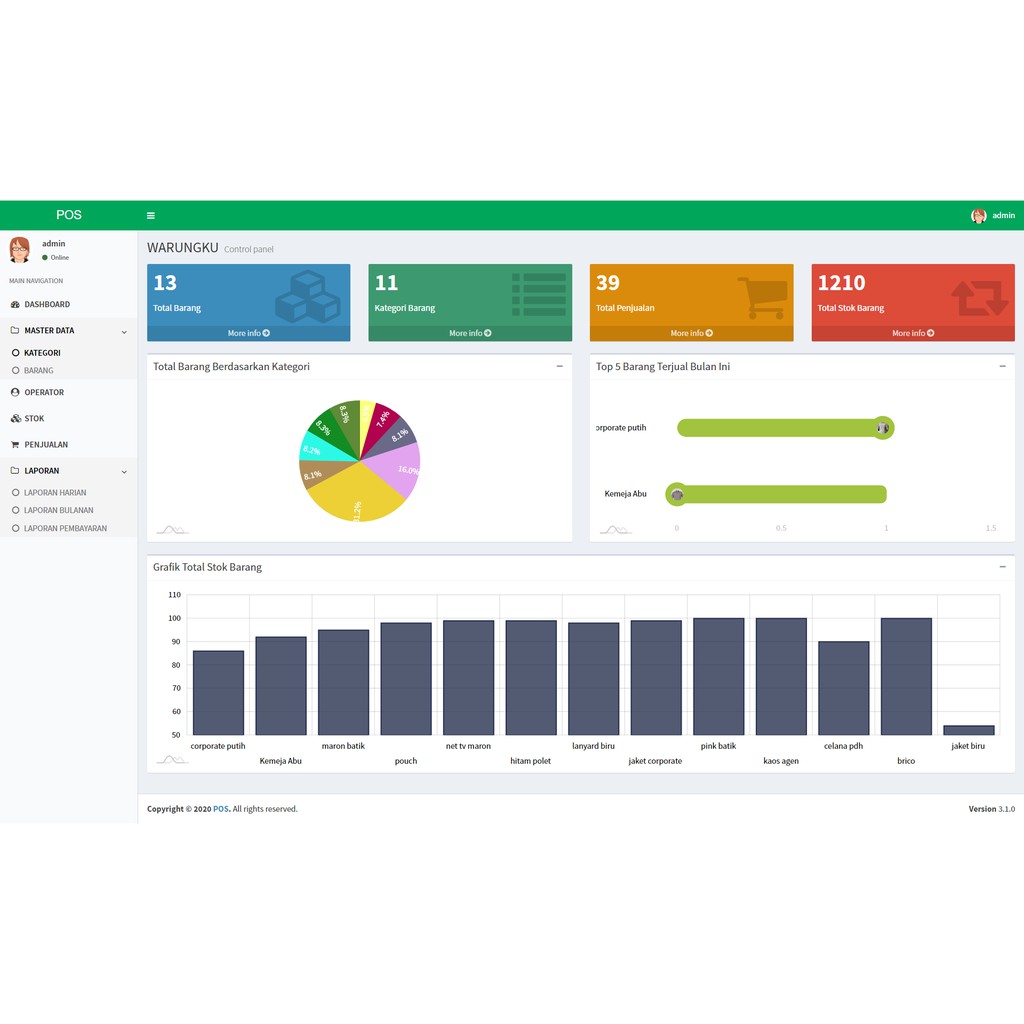Collapse the Total Barang Berdasarkan Kategori panel

560,366
